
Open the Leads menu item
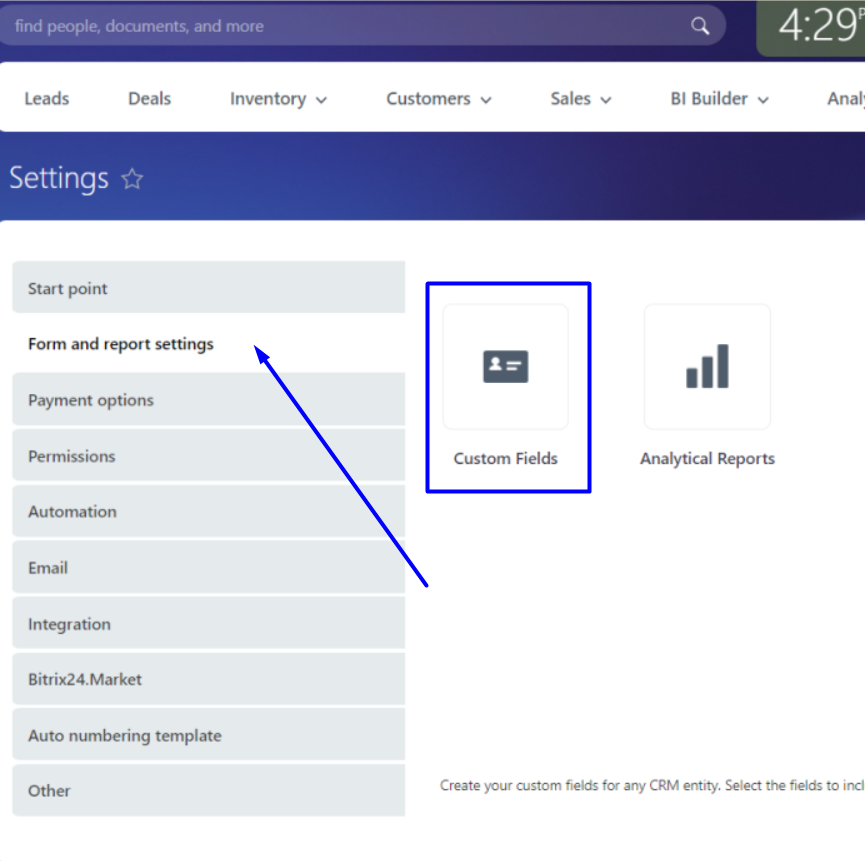47,99
